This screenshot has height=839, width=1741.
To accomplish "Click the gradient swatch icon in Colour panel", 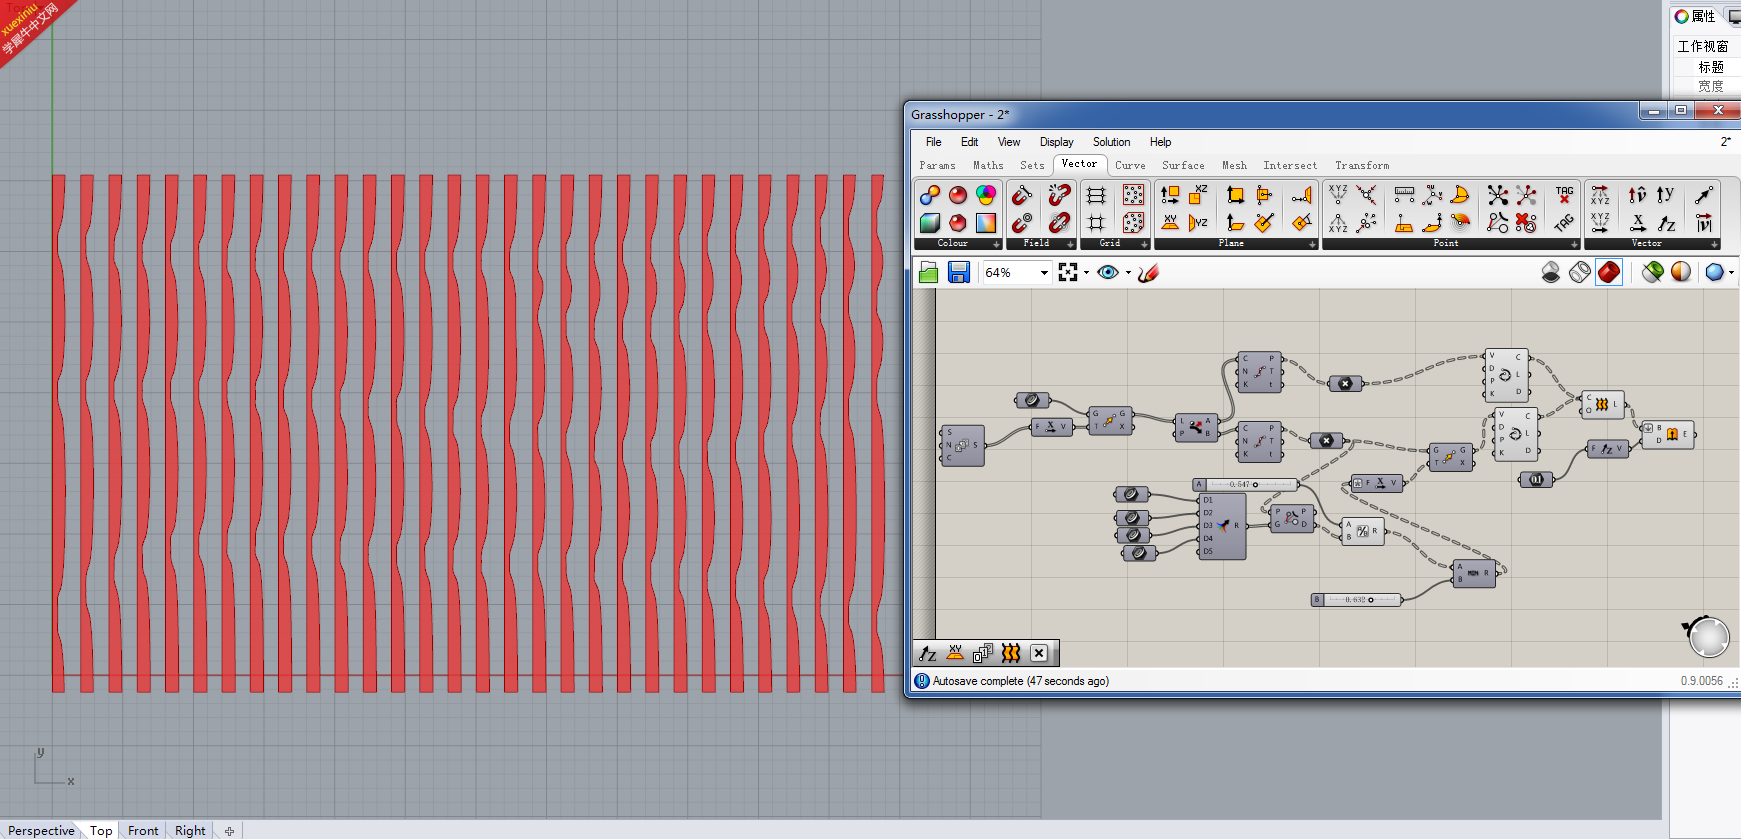I will tap(986, 222).
